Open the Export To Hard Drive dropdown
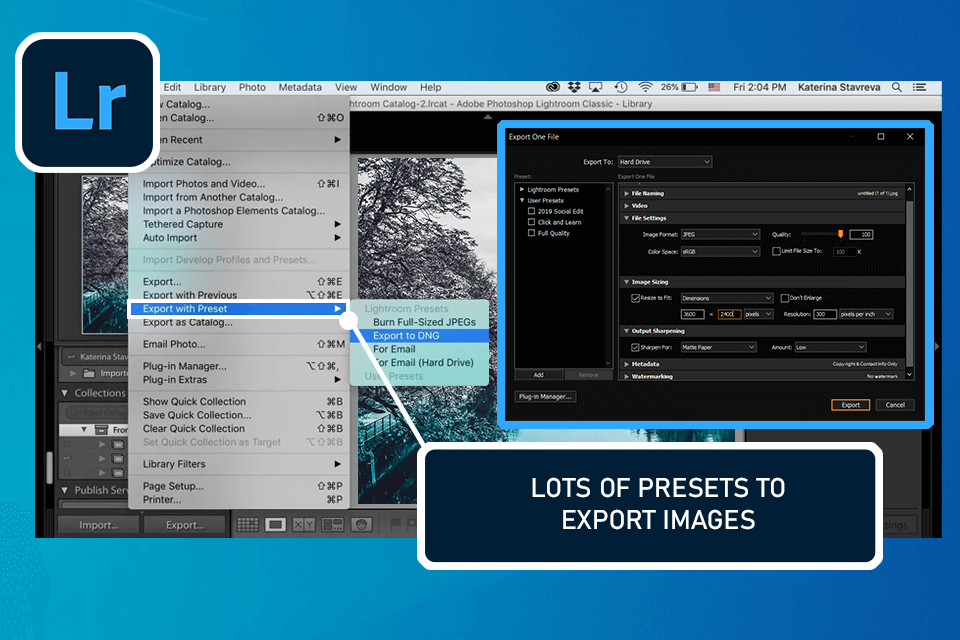Image resolution: width=960 pixels, height=640 pixels. 664,162
